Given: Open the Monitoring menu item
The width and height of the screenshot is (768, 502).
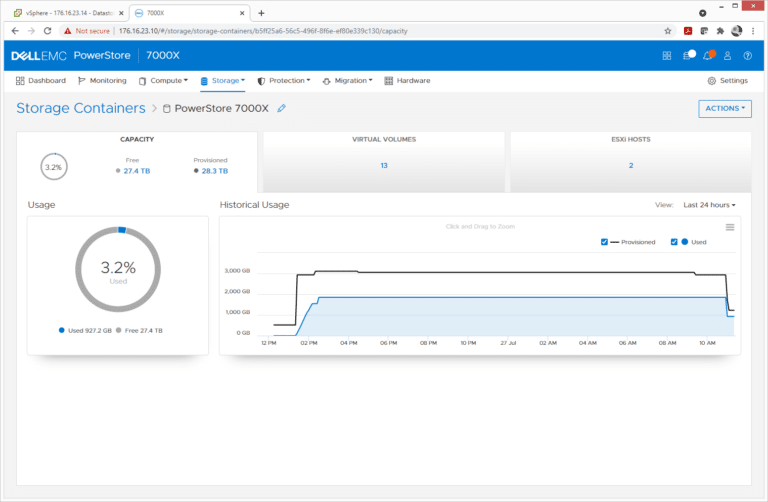Looking at the screenshot, I should pos(102,81).
